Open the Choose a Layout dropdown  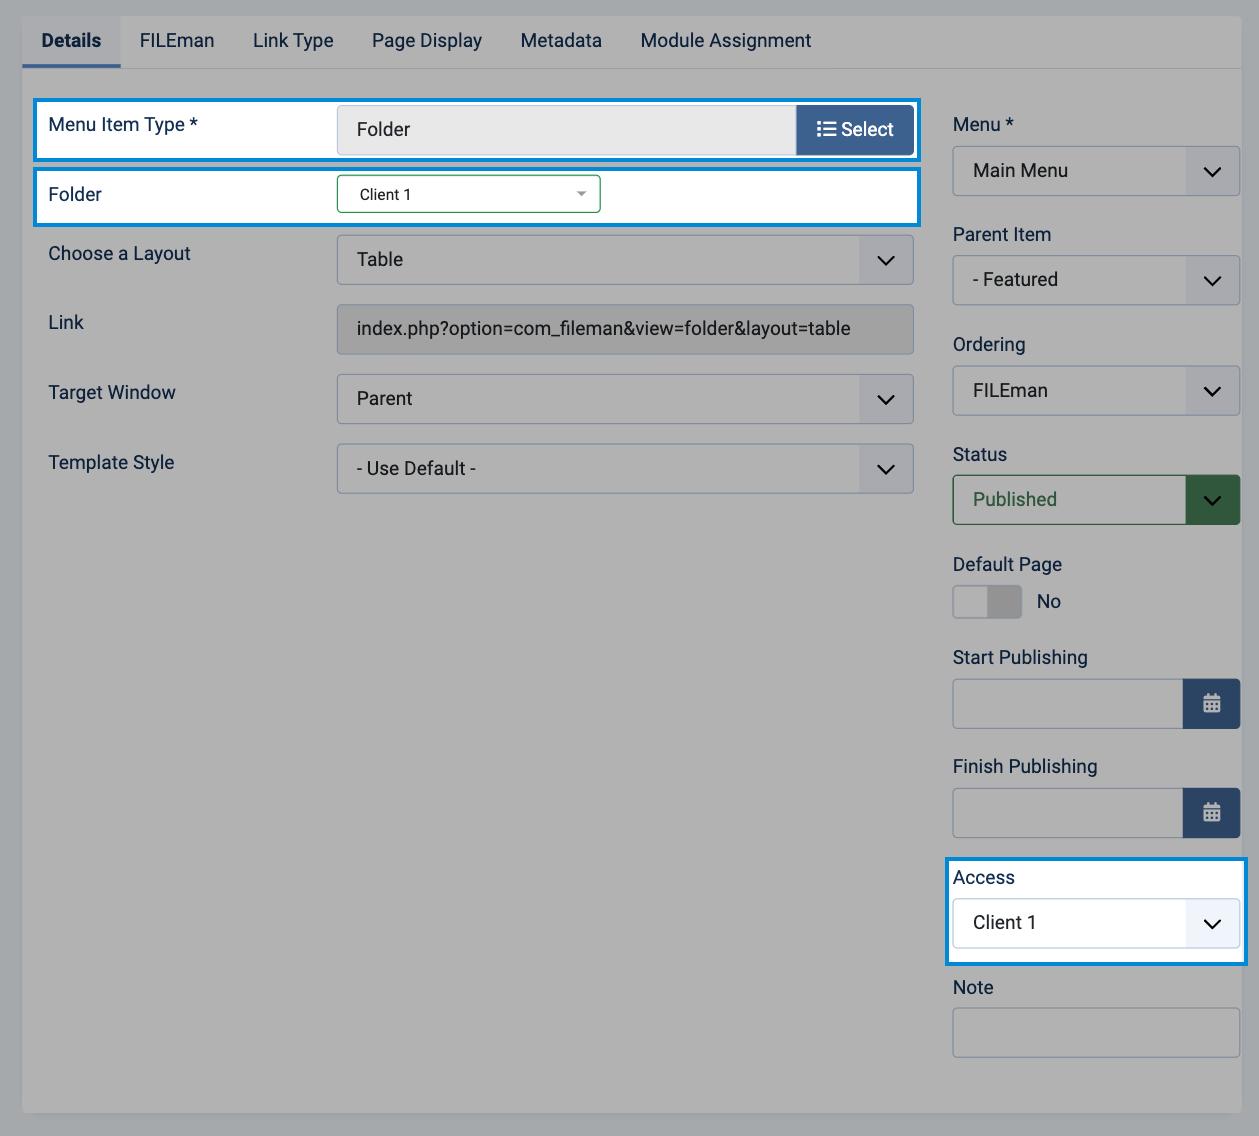624,260
